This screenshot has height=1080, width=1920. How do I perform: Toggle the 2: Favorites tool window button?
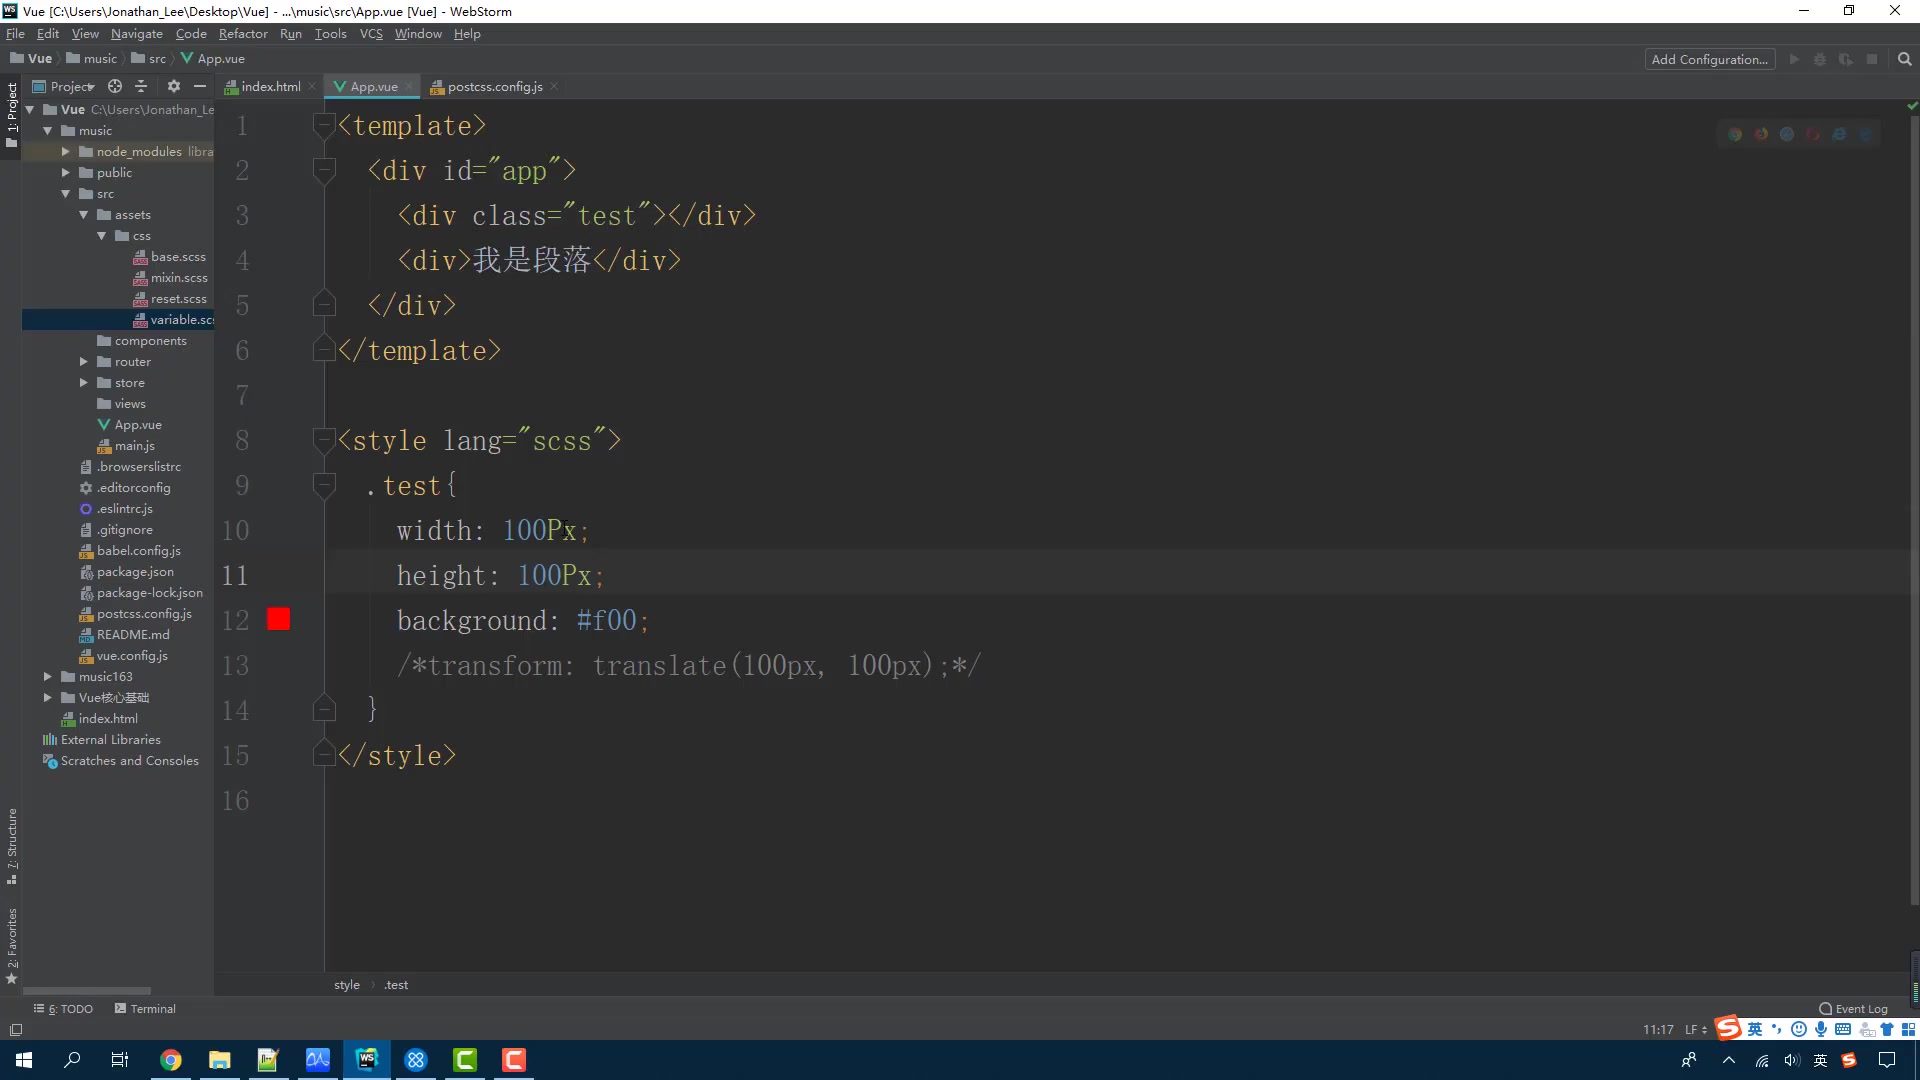click(12, 946)
